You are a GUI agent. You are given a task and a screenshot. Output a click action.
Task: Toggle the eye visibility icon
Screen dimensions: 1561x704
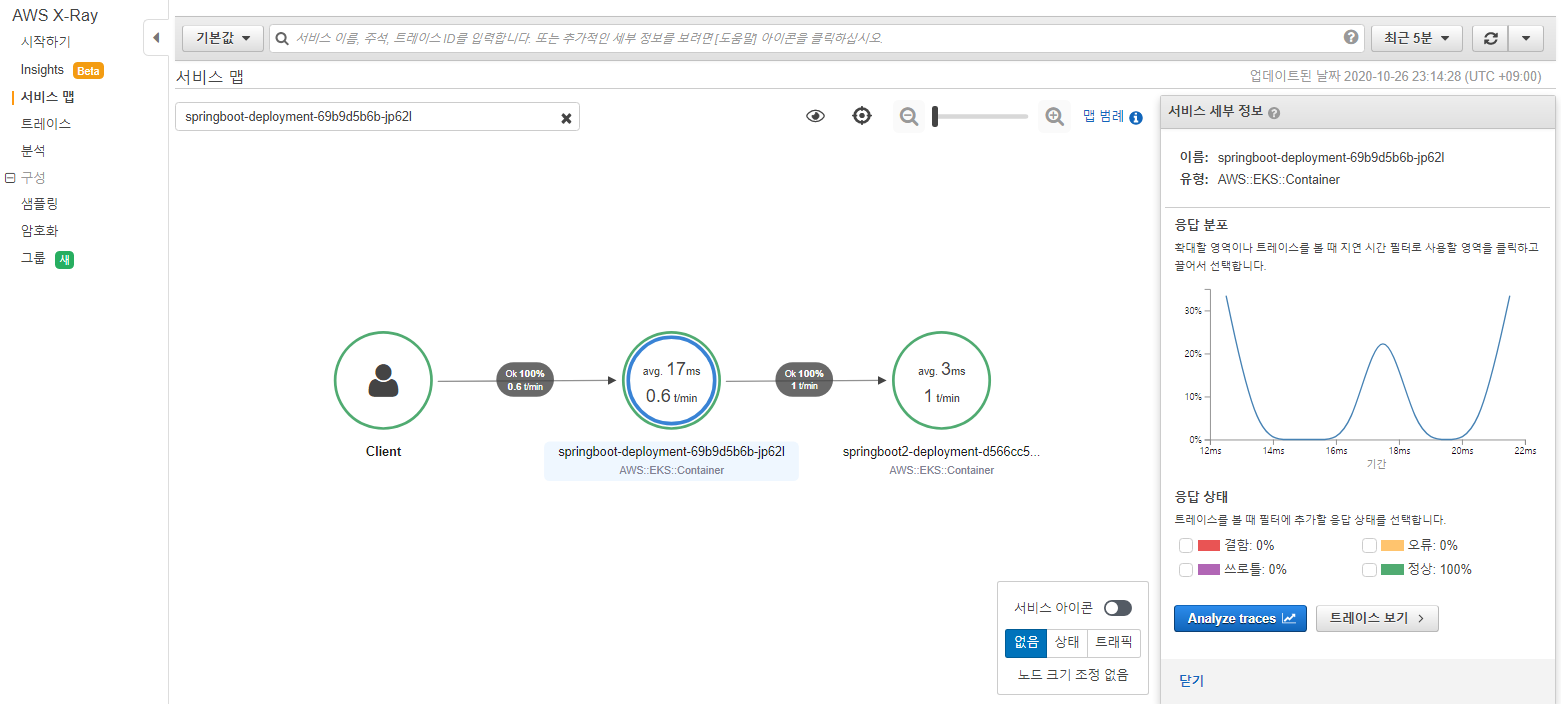(816, 116)
